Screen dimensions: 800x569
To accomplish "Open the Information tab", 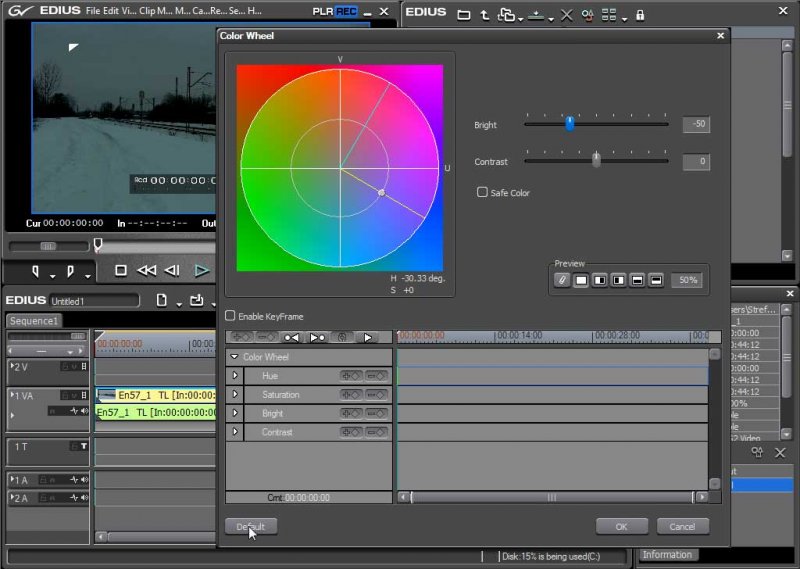I will [667, 555].
